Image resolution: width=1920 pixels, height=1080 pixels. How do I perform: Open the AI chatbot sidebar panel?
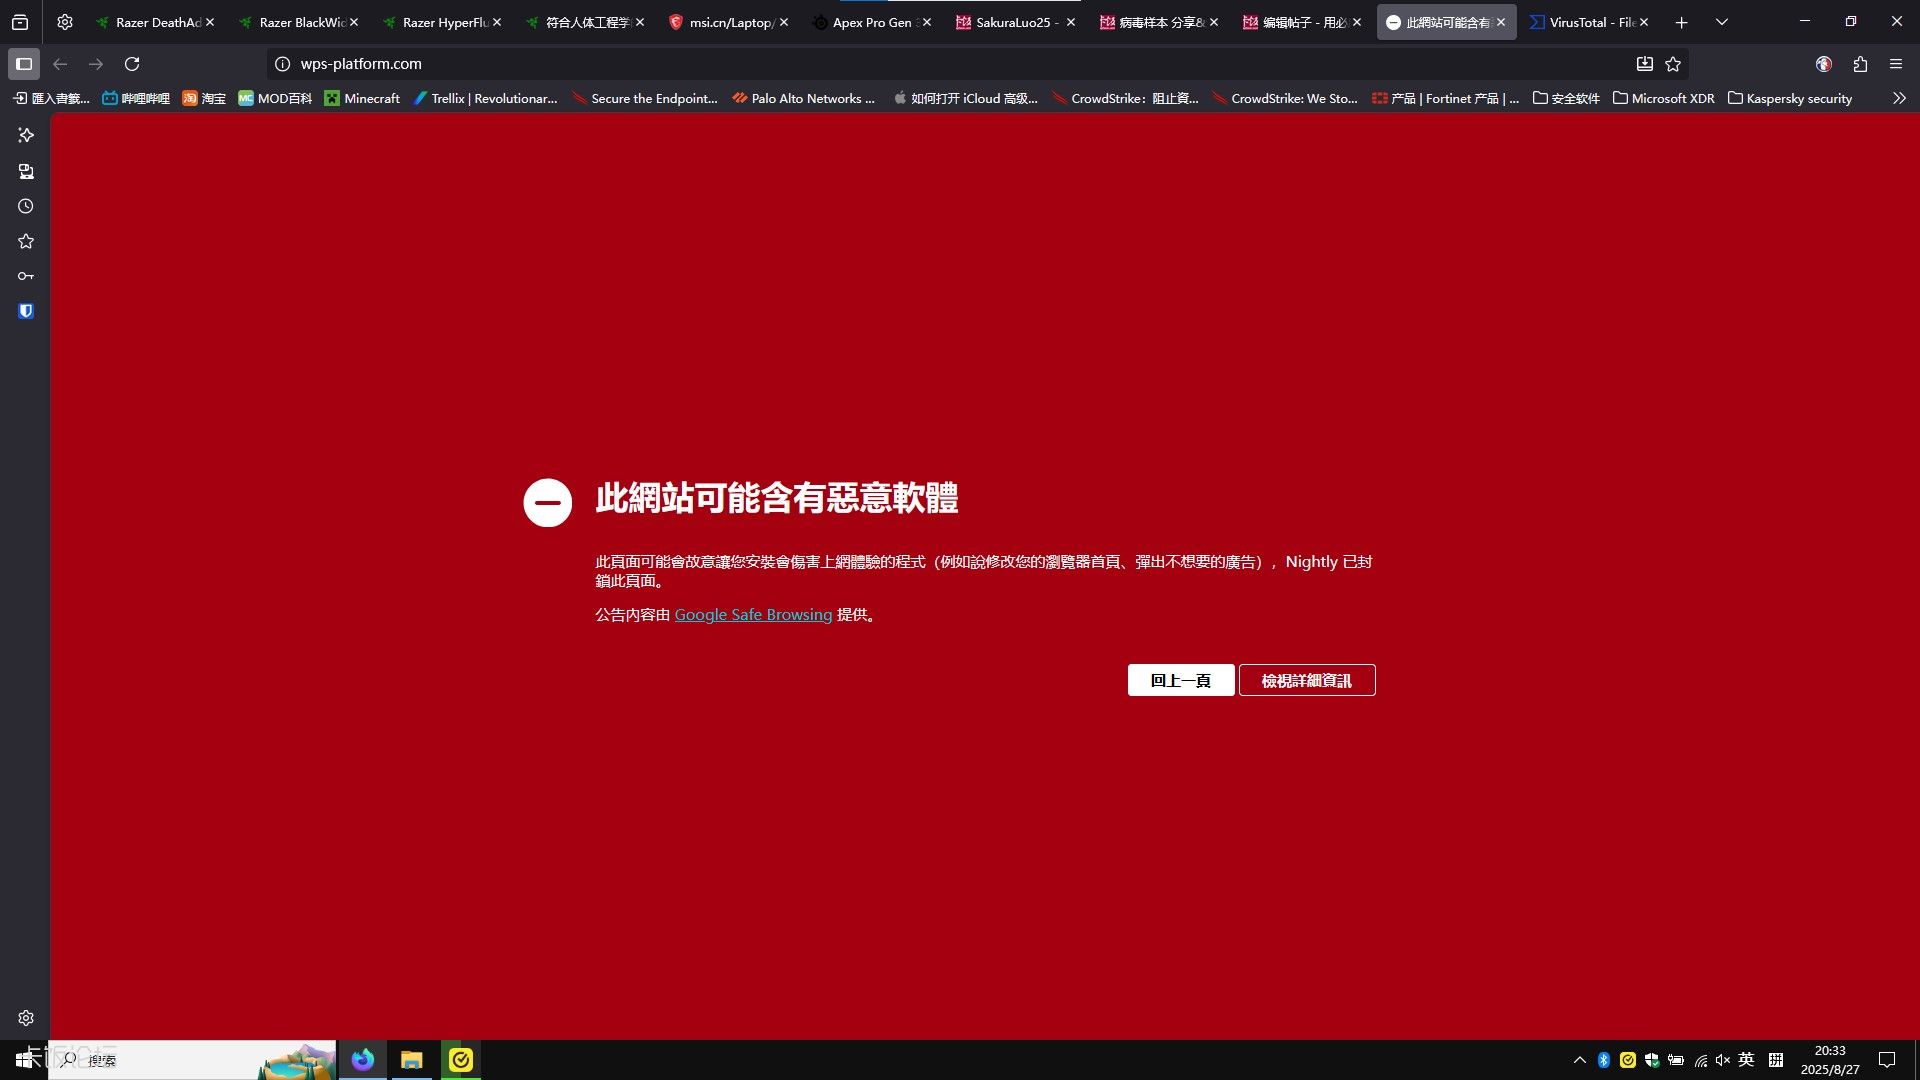pyautogui.click(x=26, y=135)
